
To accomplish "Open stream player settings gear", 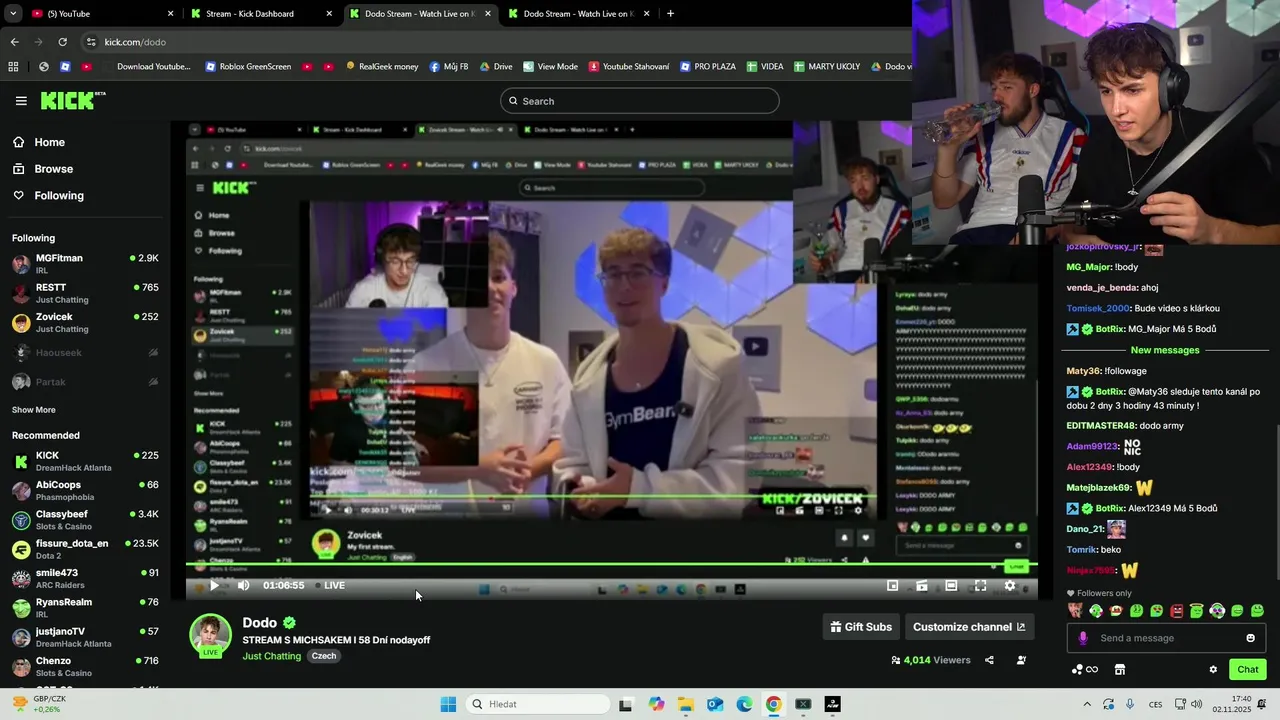I will (x=1010, y=586).
